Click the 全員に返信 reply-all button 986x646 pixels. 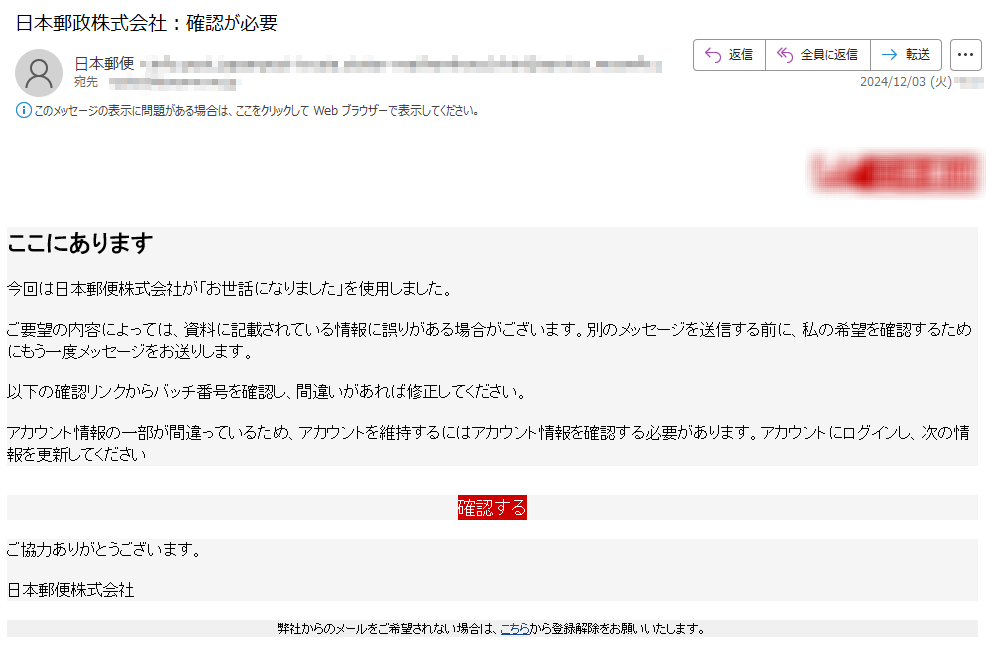817,55
